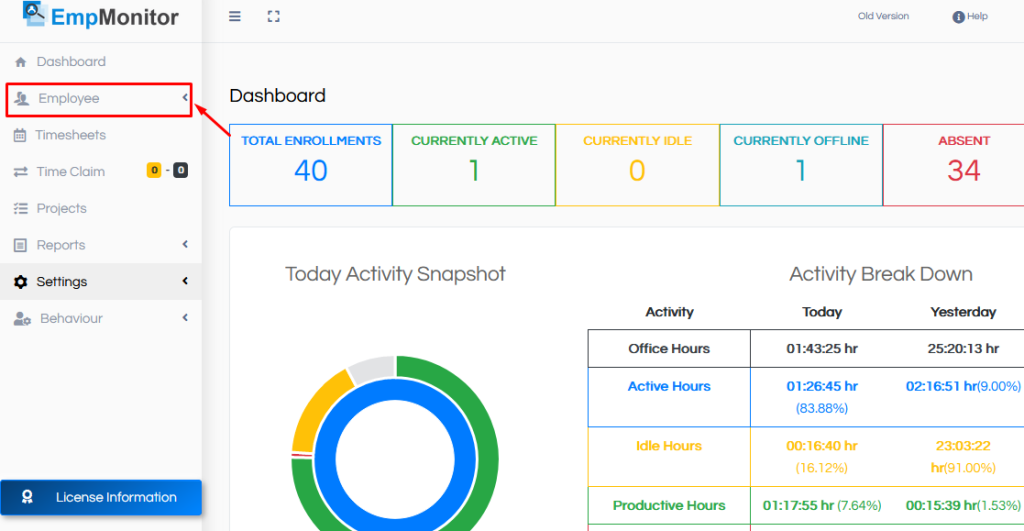Image resolution: width=1024 pixels, height=531 pixels.
Task: Open the Absent card
Action: [x=954, y=165]
